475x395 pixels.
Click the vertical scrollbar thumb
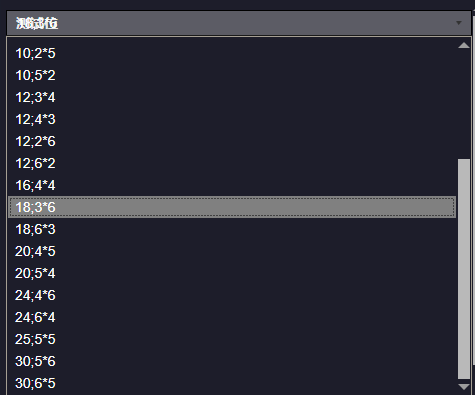click(464, 269)
